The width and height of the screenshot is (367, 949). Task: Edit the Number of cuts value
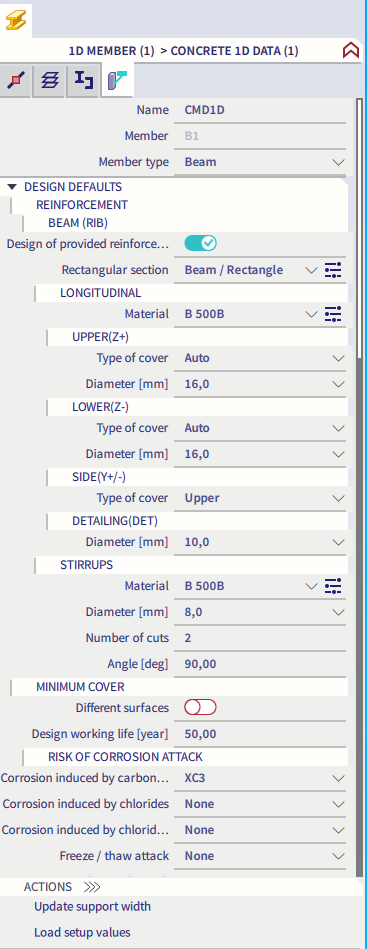click(260, 639)
